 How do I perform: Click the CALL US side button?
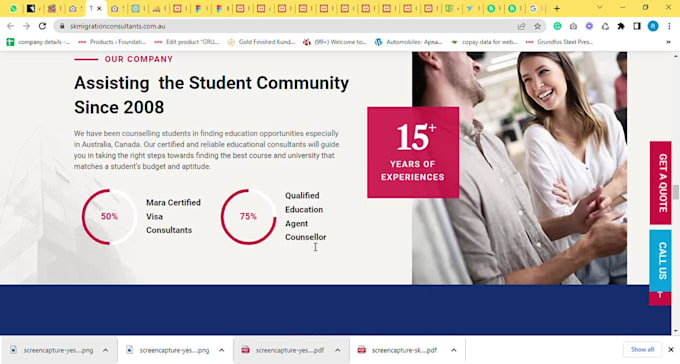[x=660, y=260]
